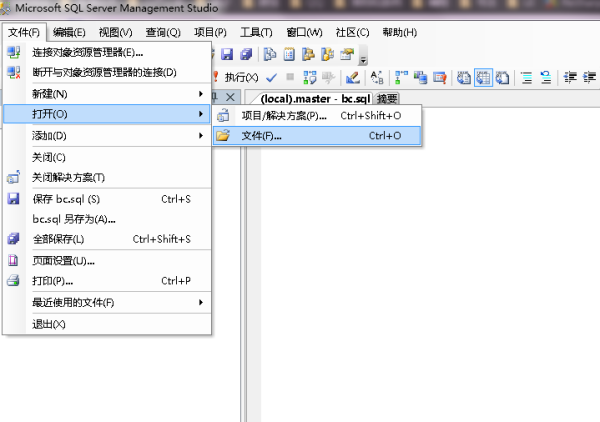
Task: Open the 帮助(H) menu
Action: [x=399, y=33]
